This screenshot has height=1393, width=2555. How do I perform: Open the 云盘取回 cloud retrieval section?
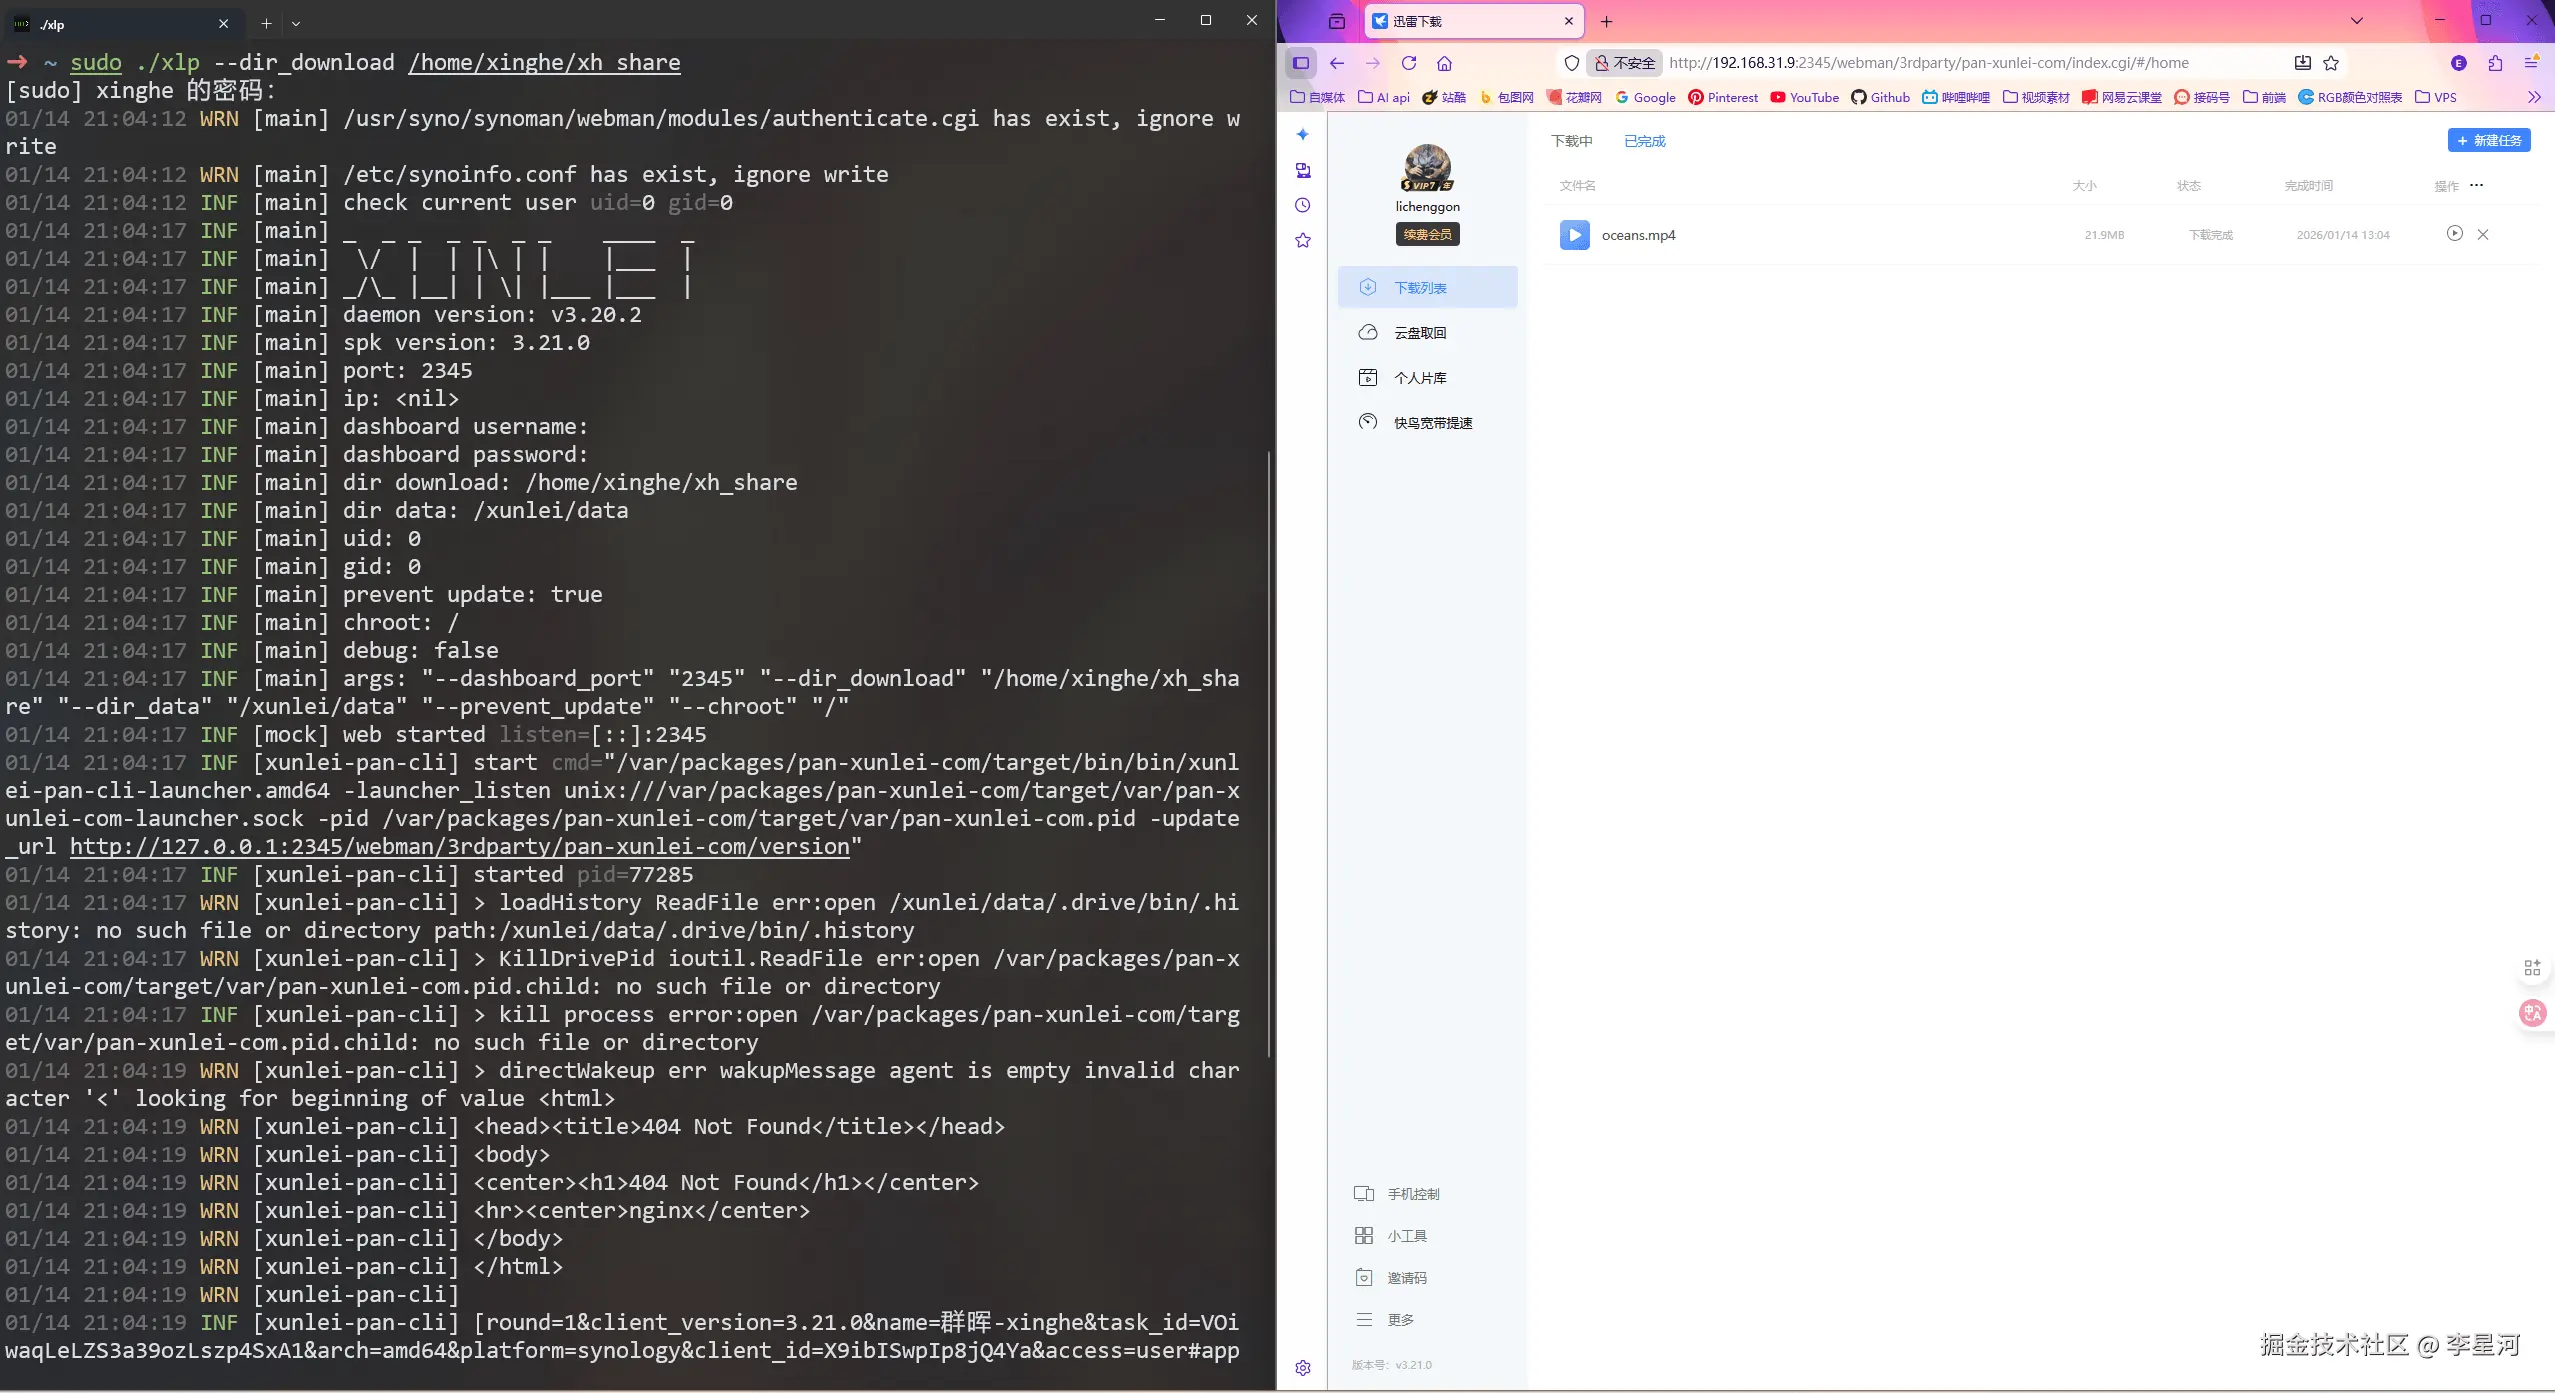[x=1419, y=333]
